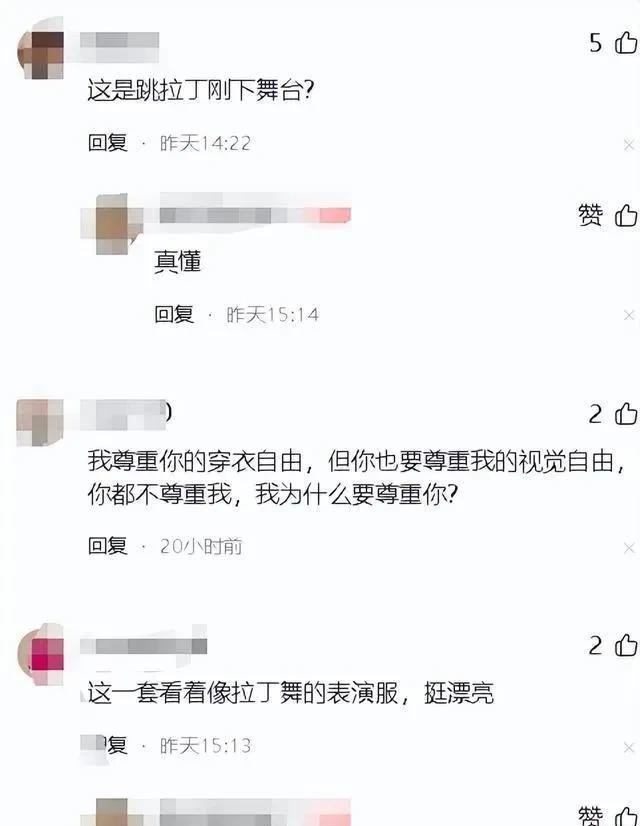640x826 pixels.
Task: Dismiss the comment posted yesterday at 14:22
Action: coord(628,144)
